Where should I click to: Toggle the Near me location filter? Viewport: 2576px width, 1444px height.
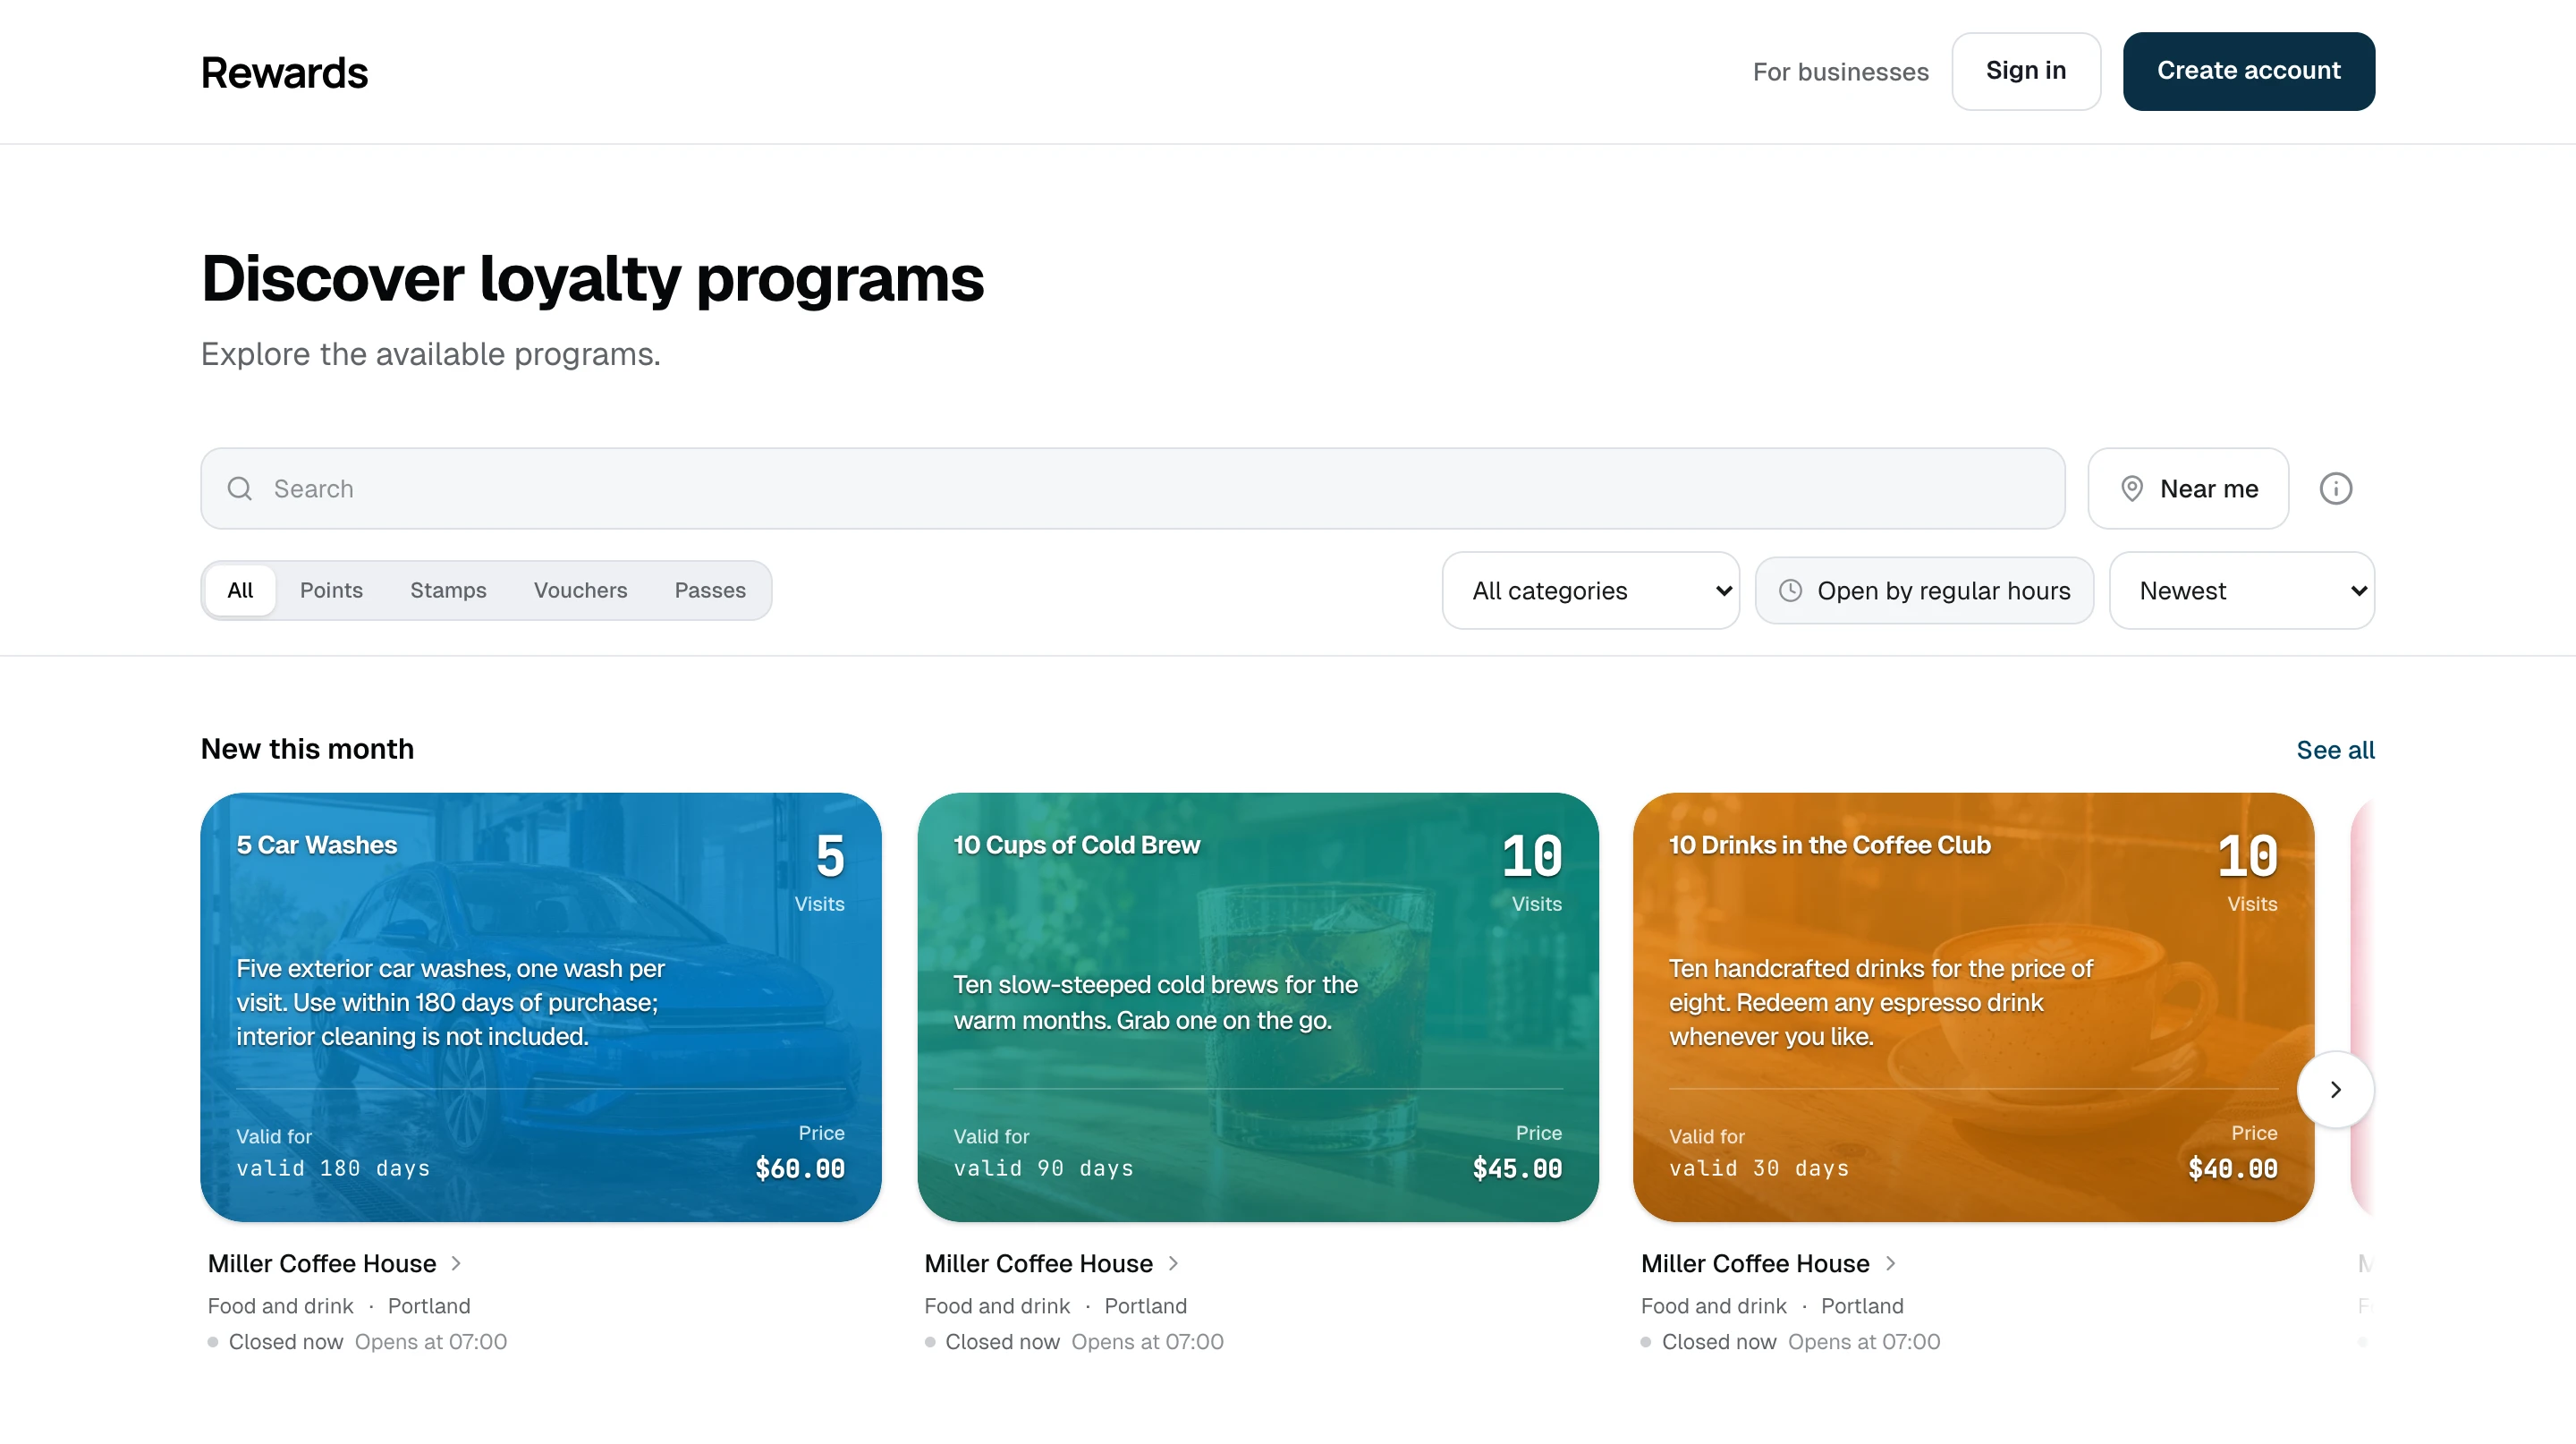(2188, 489)
